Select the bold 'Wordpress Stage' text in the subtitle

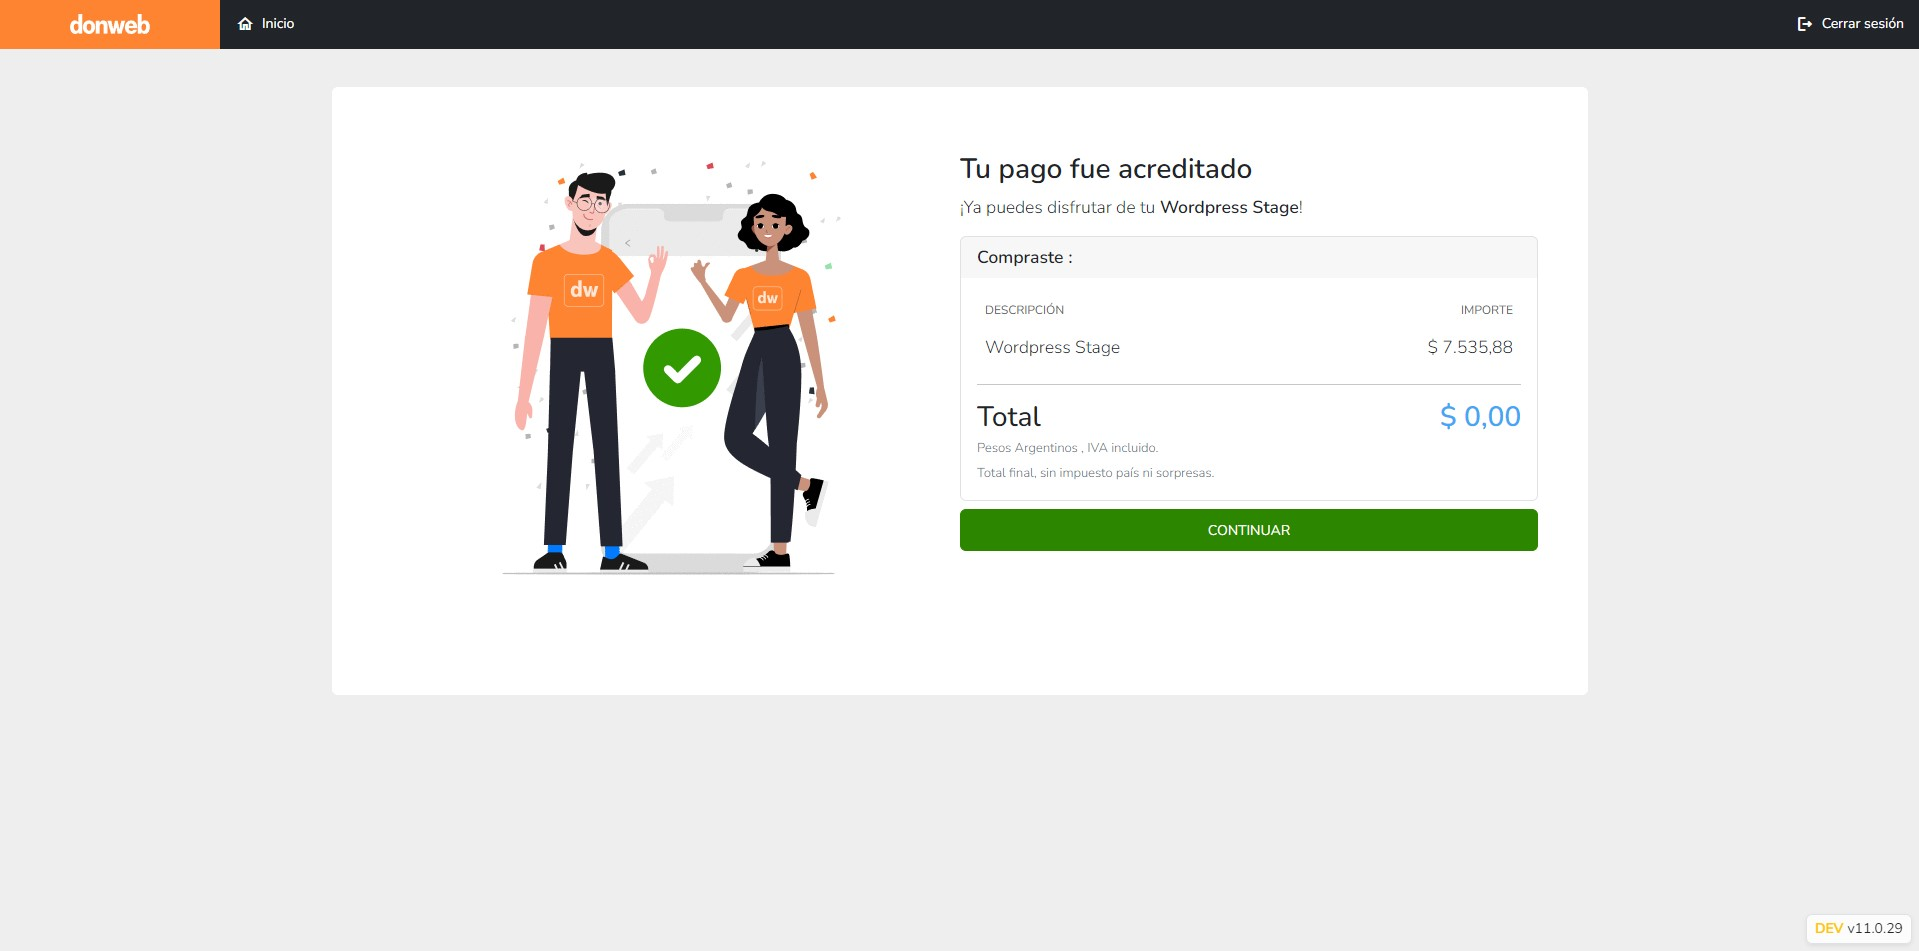tap(1229, 207)
